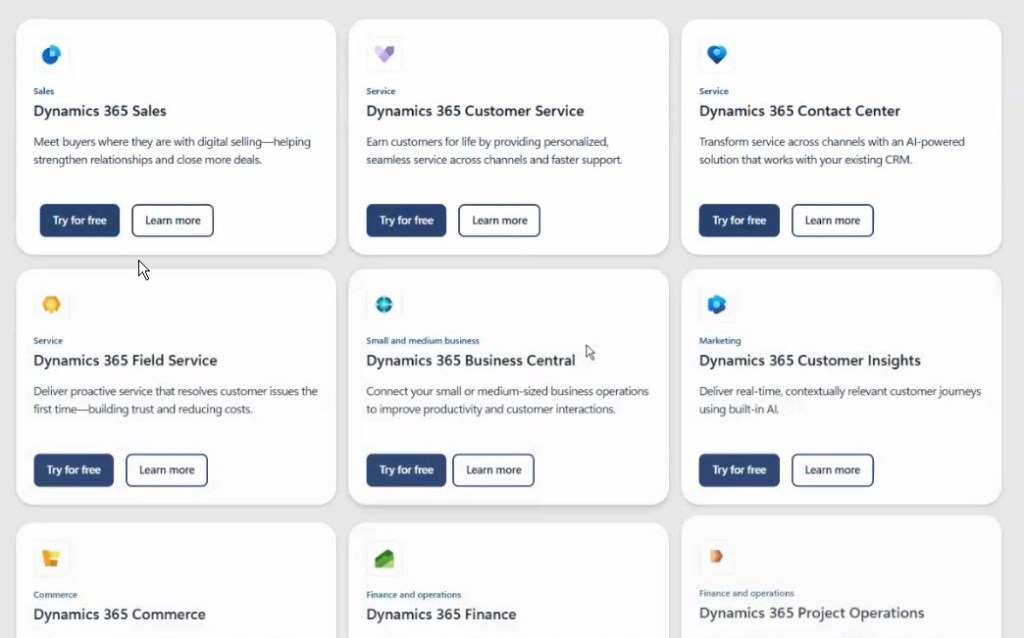Click the Dynamics 365 Finance icon

coord(384,558)
